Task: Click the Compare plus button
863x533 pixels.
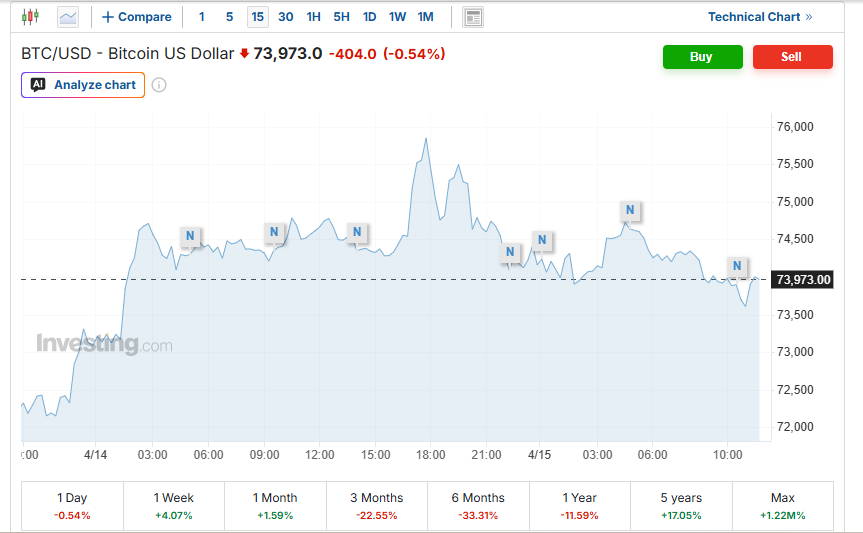Action: tap(137, 17)
